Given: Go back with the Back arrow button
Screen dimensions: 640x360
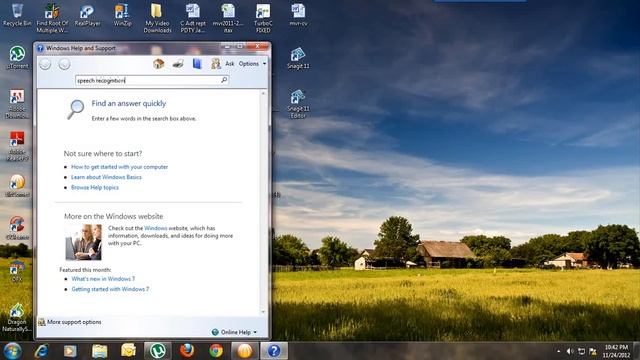Looking at the screenshot, I should 45,64.
